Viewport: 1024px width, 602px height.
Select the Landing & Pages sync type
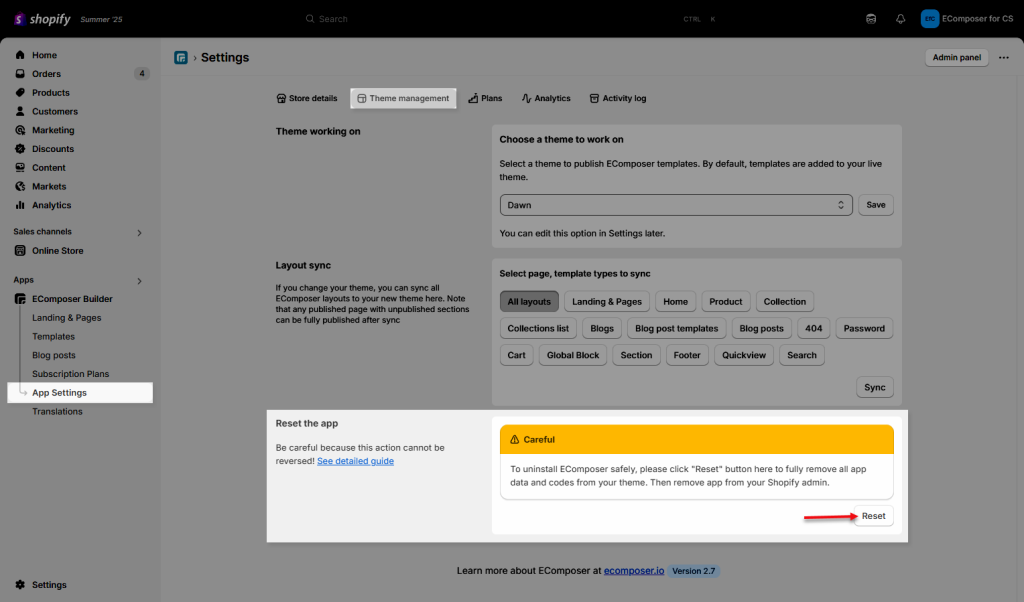point(607,302)
